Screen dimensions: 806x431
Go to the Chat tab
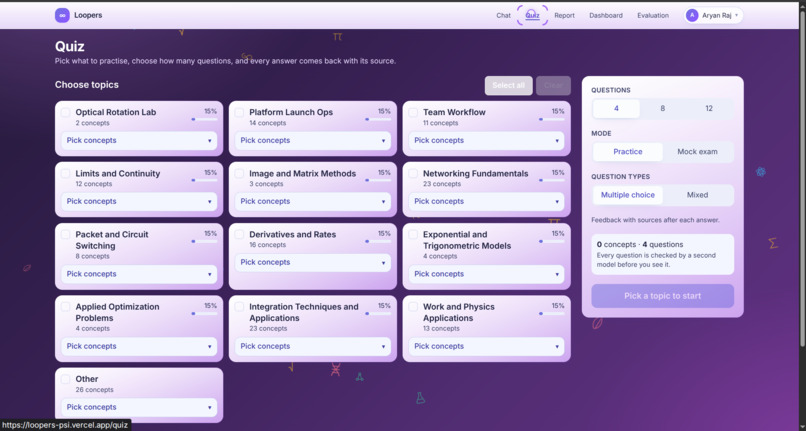point(503,15)
